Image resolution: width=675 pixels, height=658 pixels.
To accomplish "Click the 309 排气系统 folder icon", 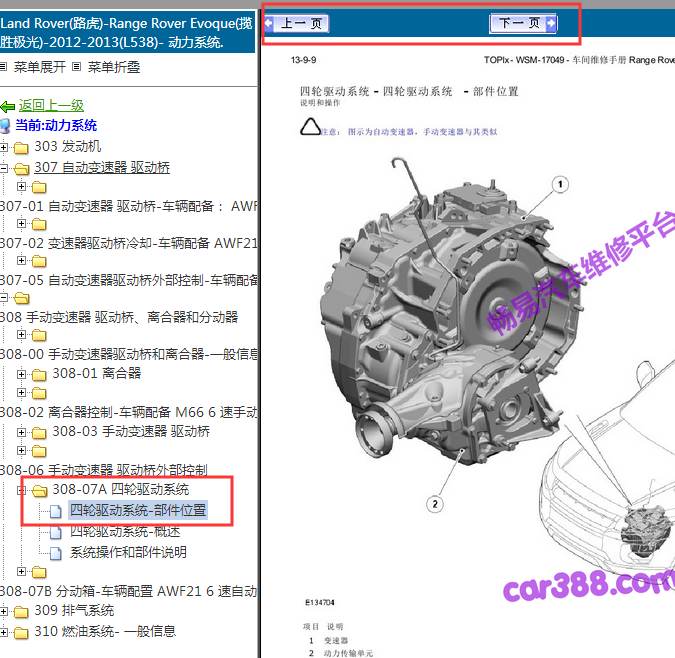I will pyautogui.click(x=21, y=612).
